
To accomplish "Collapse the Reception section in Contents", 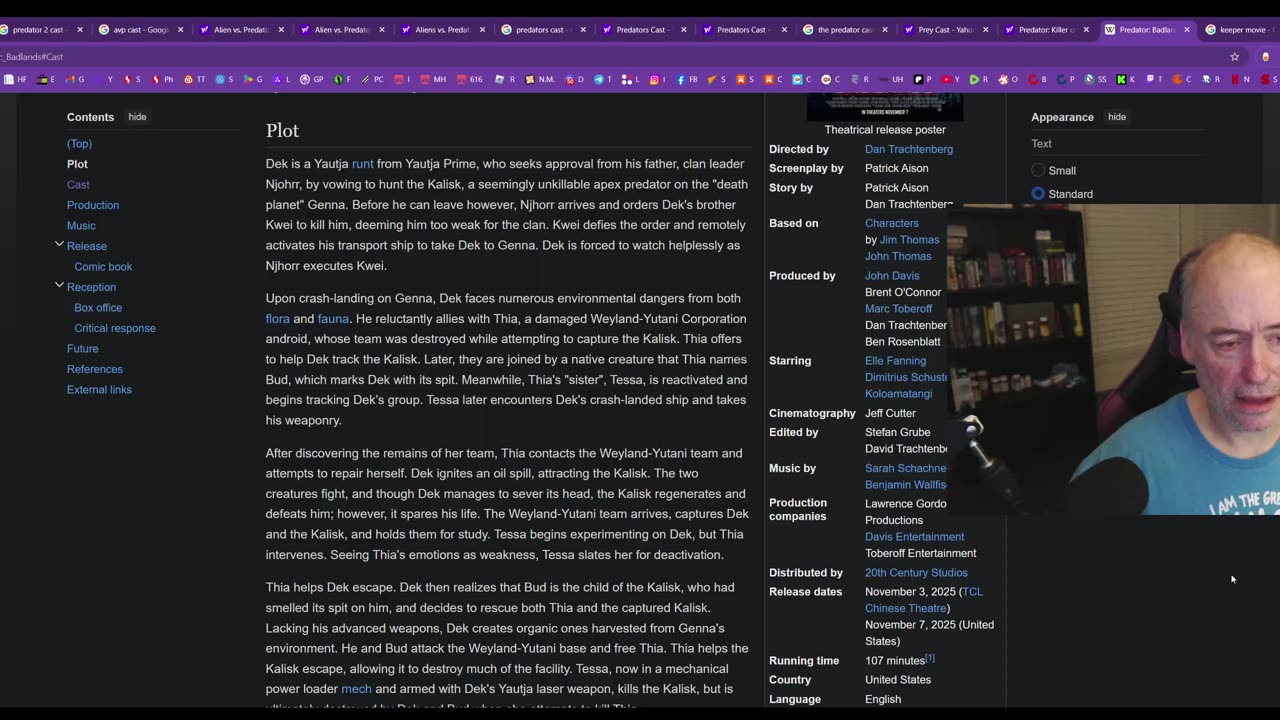I will click(x=59, y=286).
